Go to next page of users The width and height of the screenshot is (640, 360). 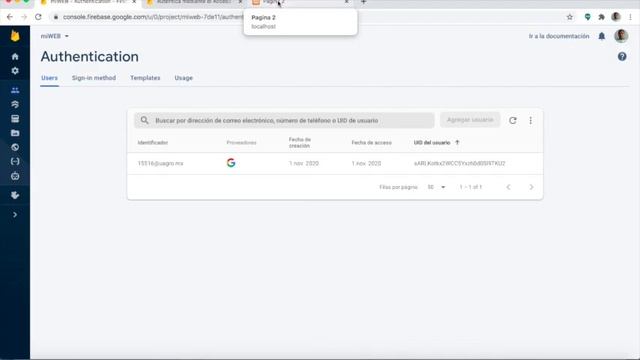click(531, 187)
